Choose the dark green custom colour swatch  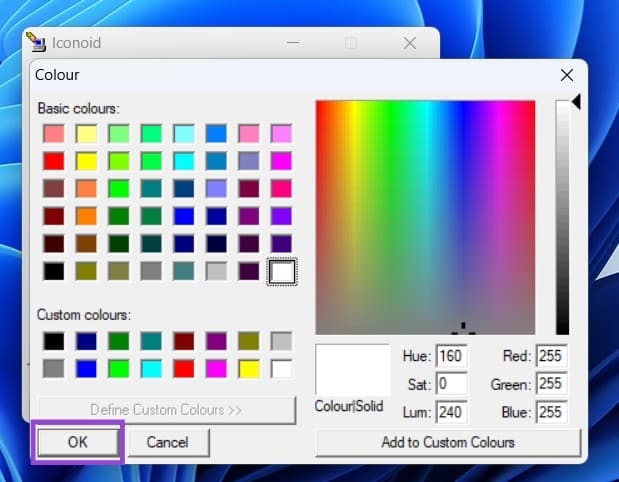tap(118, 341)
